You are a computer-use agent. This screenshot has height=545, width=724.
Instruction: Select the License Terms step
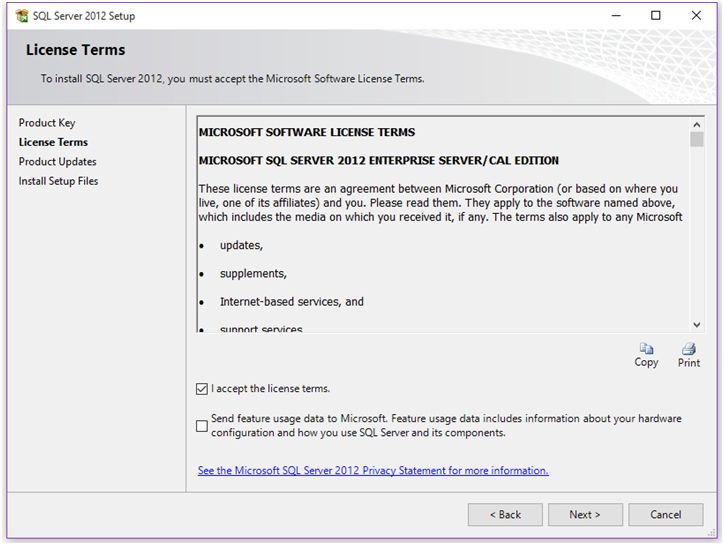(53, 142)
